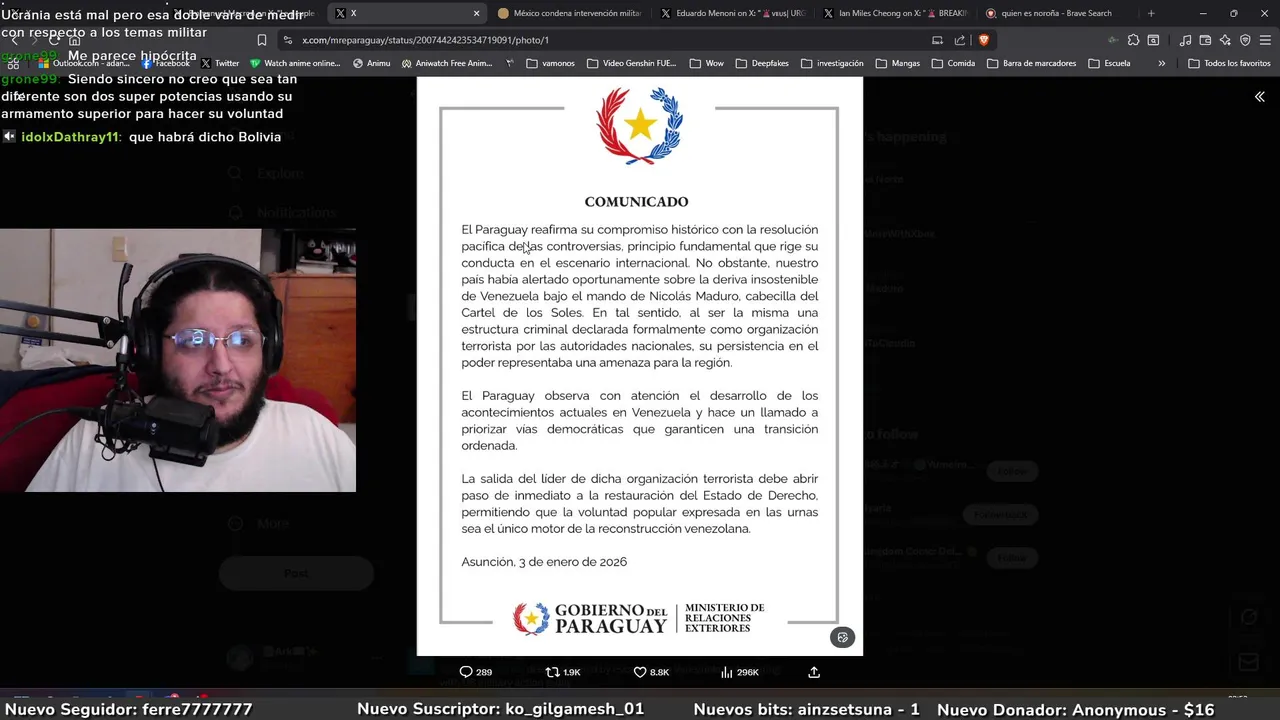The image size is (1280, 720).
Task: Open the Mangas bookmarks folder
Action: [x=897, y=63]
